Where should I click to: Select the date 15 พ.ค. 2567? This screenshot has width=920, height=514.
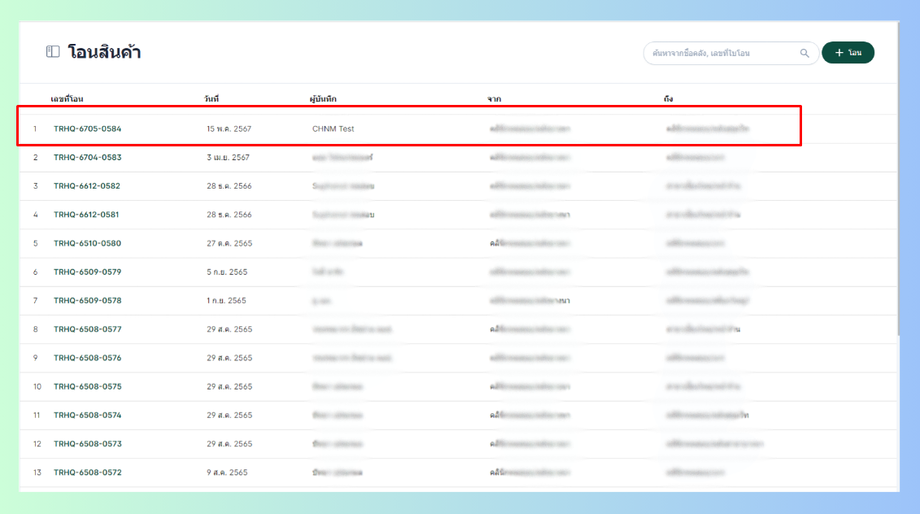pos(229,128)
